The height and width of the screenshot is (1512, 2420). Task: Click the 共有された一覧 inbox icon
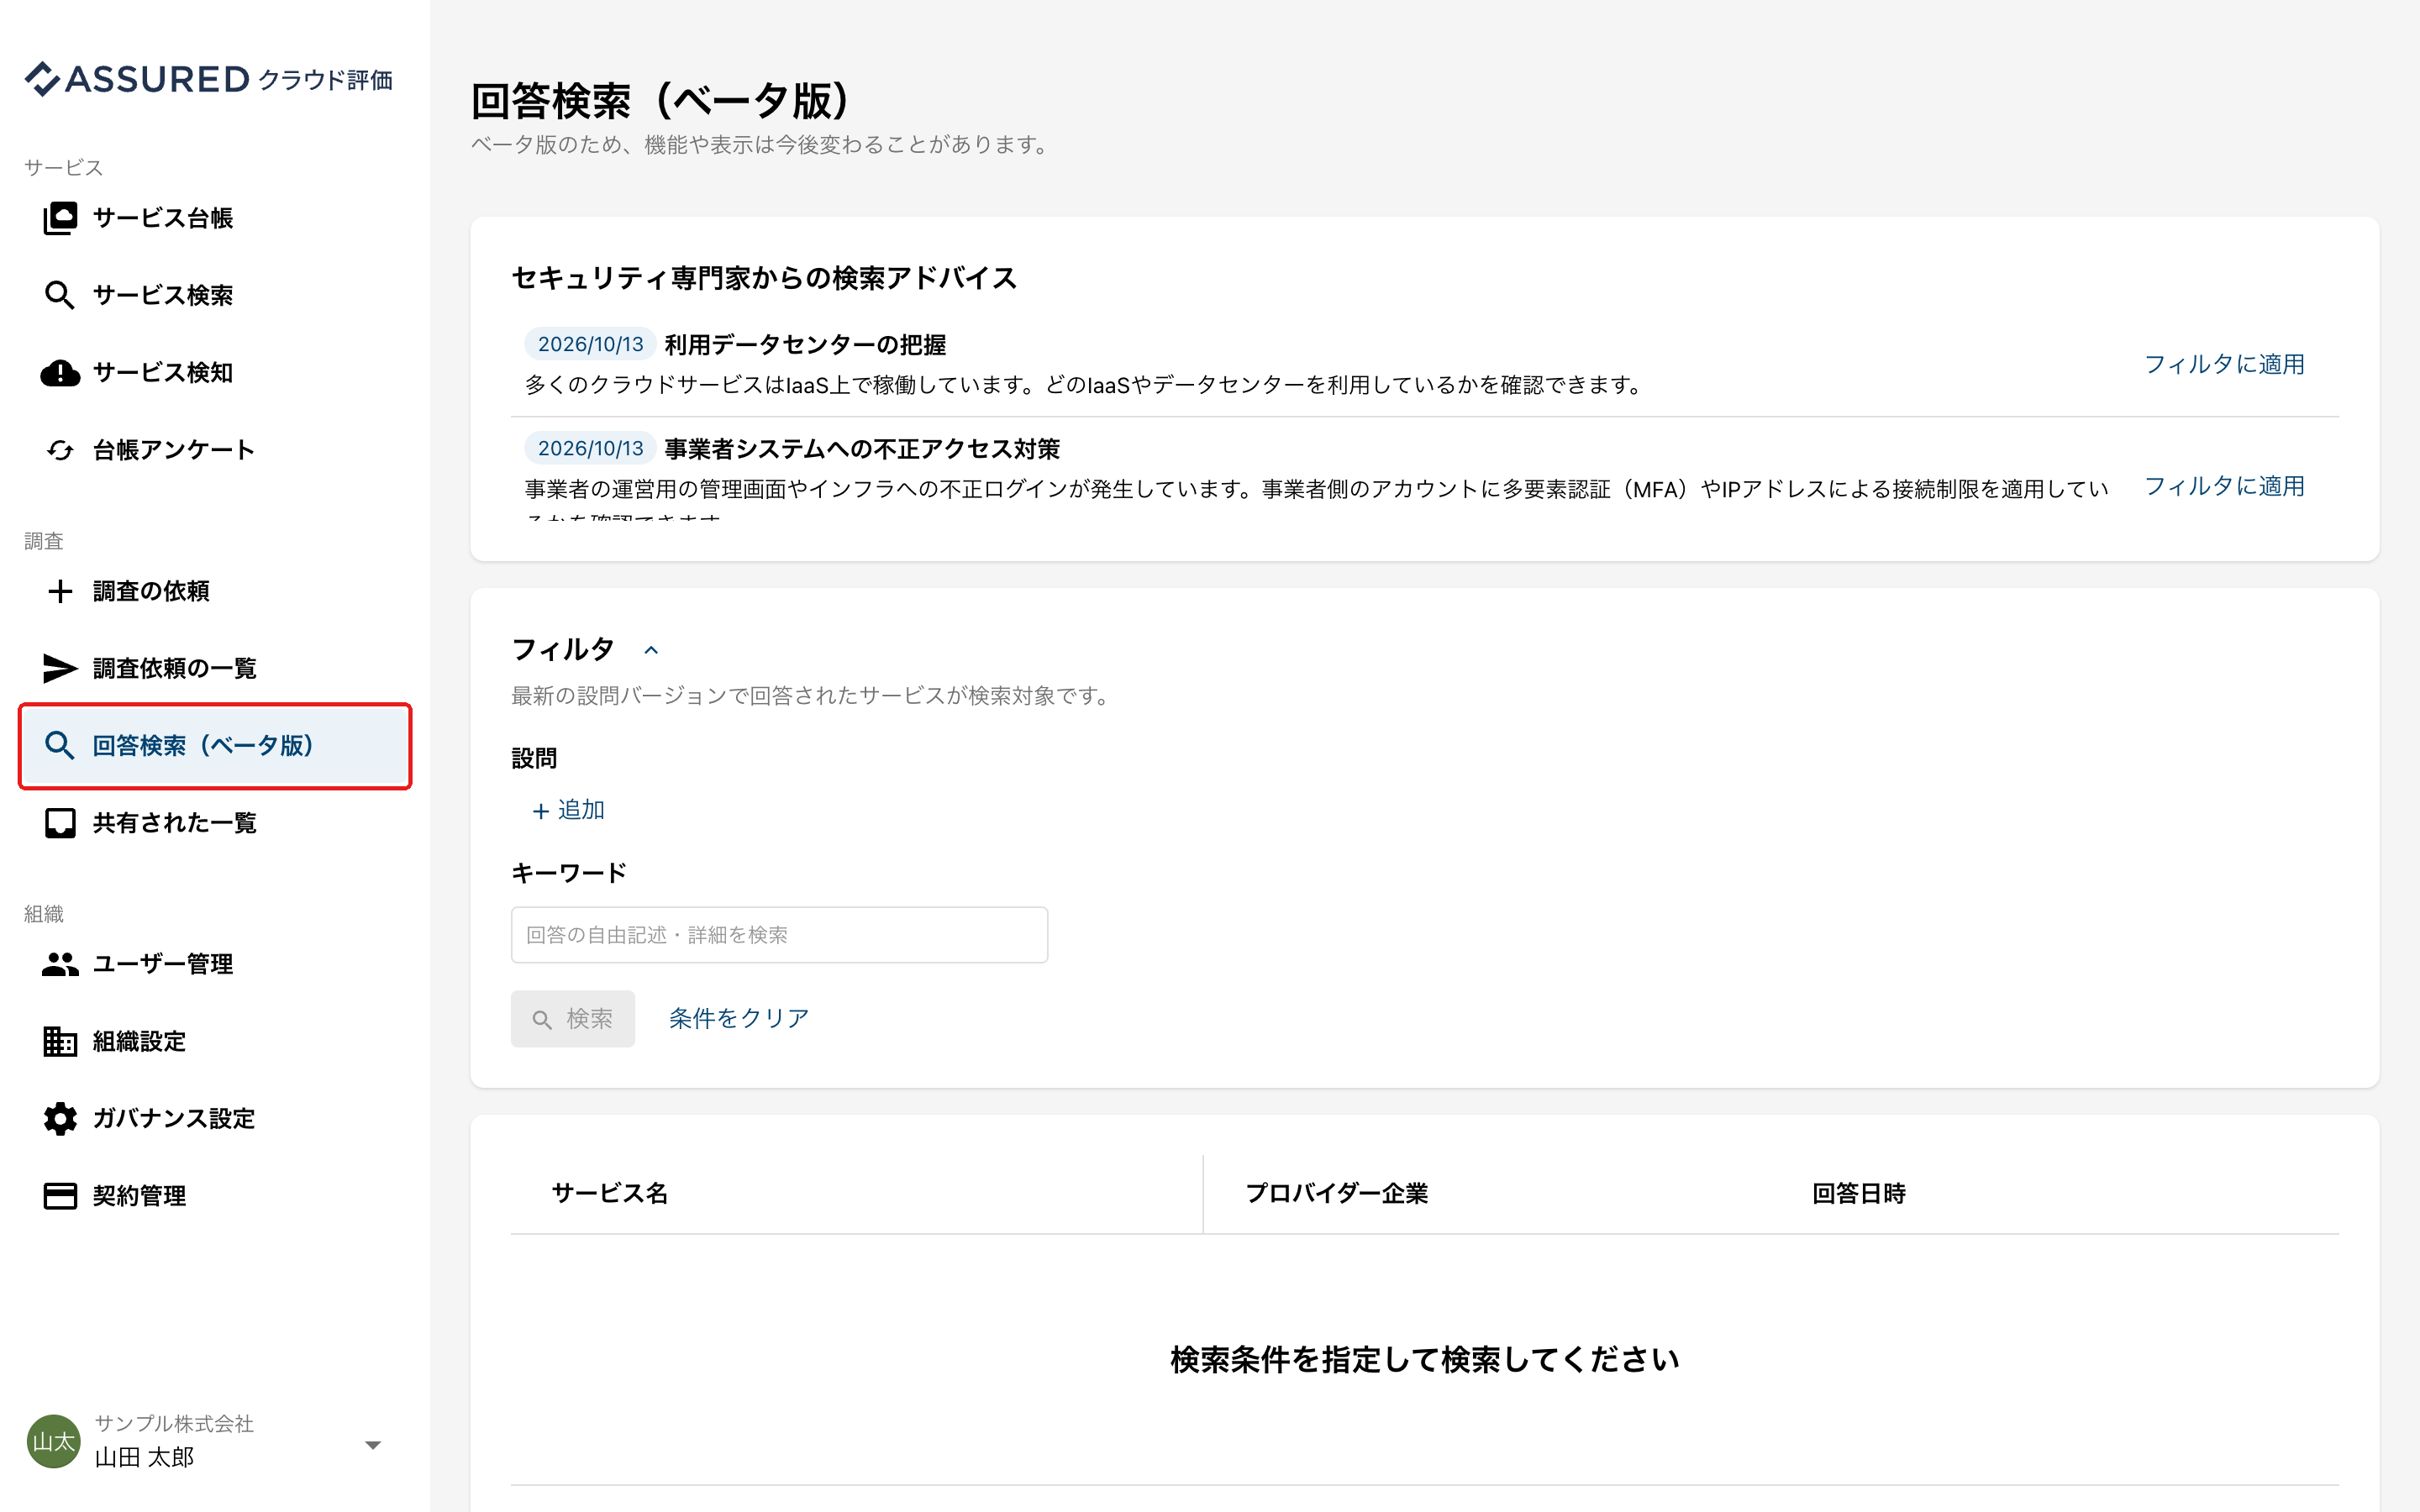60,823
